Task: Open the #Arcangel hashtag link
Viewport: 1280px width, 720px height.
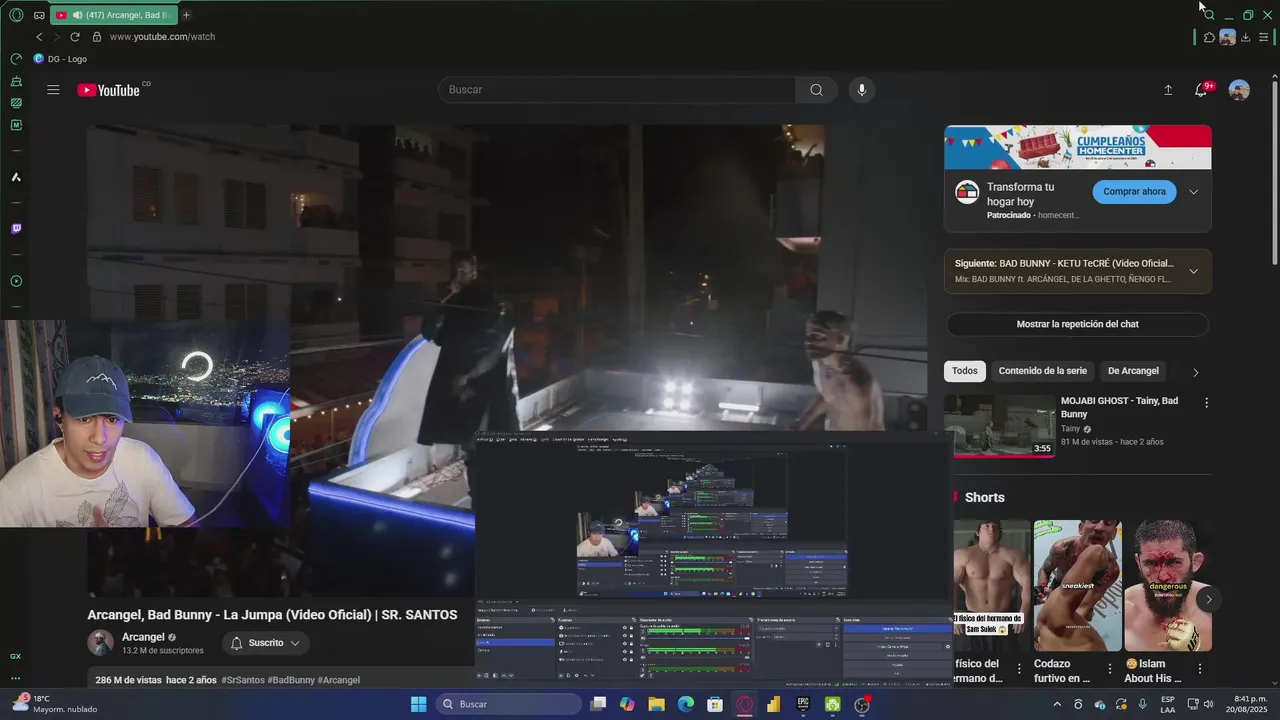Action: pos(338,680)
